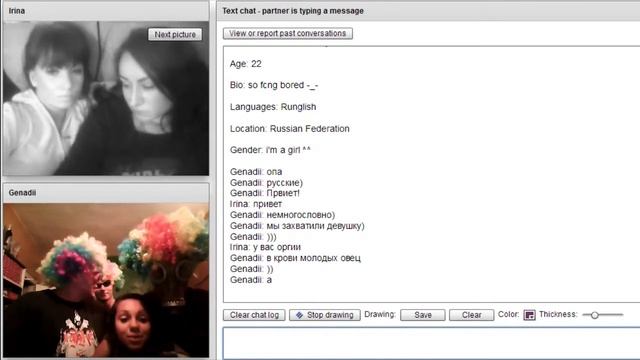The height and width of the screenshot is (360, 640).
Task: Clear the drawing
Action: [x=471, y=315]
